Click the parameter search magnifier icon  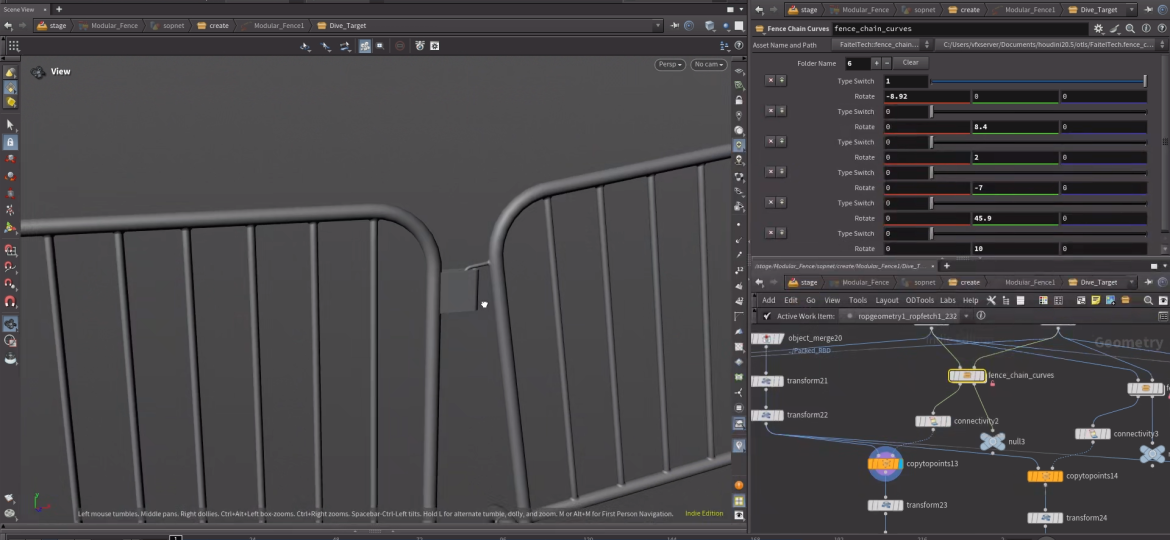[x=1129, y=30]
